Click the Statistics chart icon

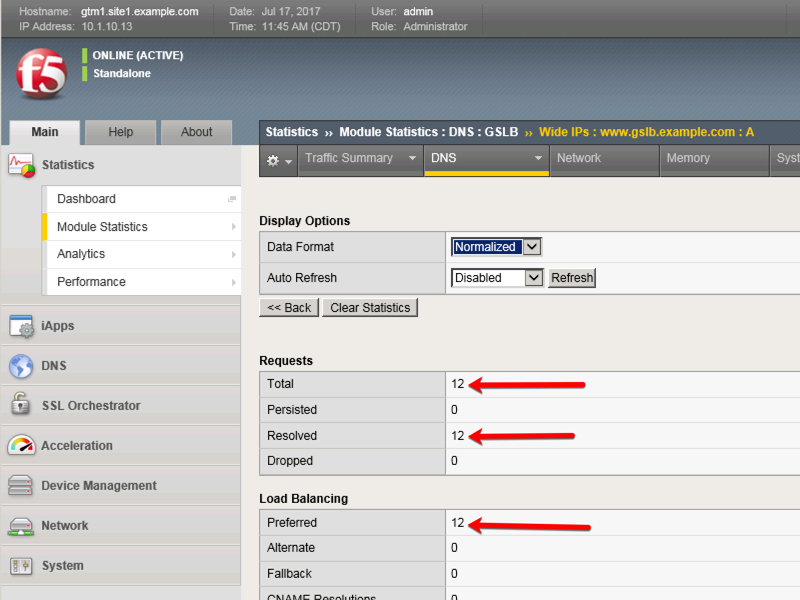[21, 165]
